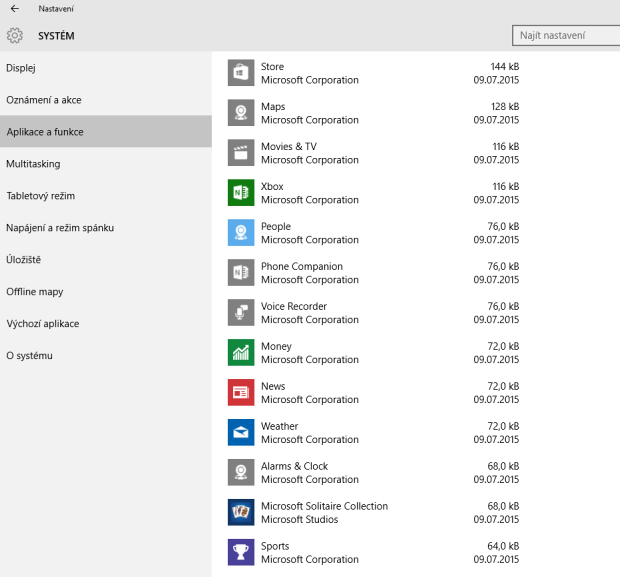Open the Displej settings section
This screenshot has height=577, width=620.
(21, 68)
